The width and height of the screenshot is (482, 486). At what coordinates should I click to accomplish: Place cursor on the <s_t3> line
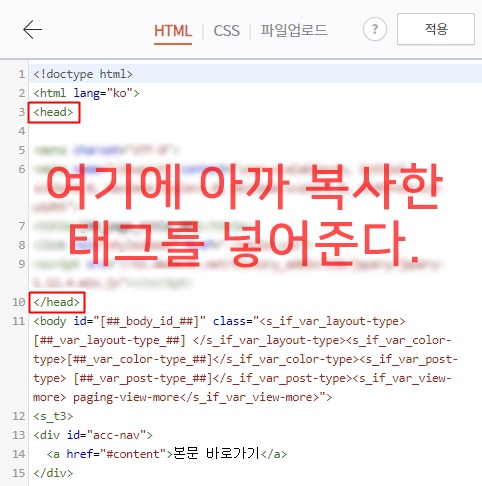[53, 416]
